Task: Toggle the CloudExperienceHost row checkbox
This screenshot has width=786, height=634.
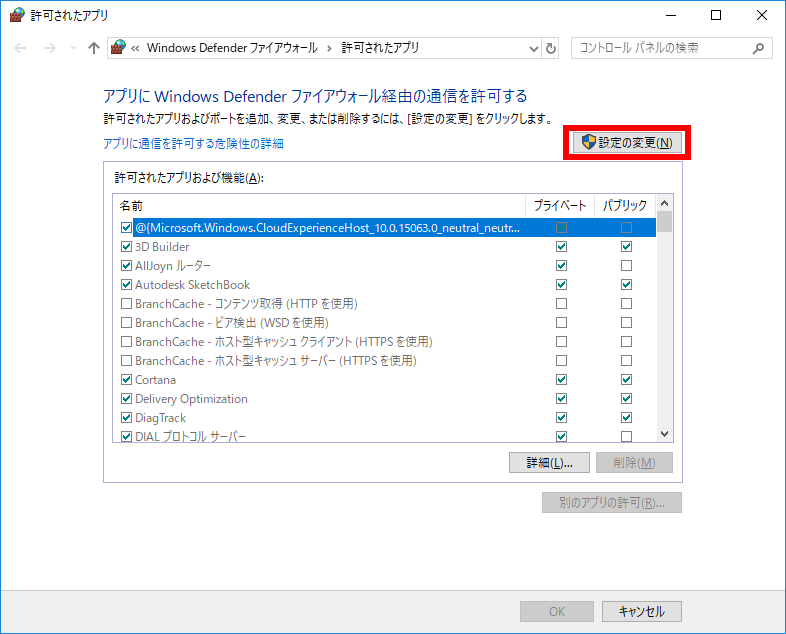Action: click(x=126, y=228)
